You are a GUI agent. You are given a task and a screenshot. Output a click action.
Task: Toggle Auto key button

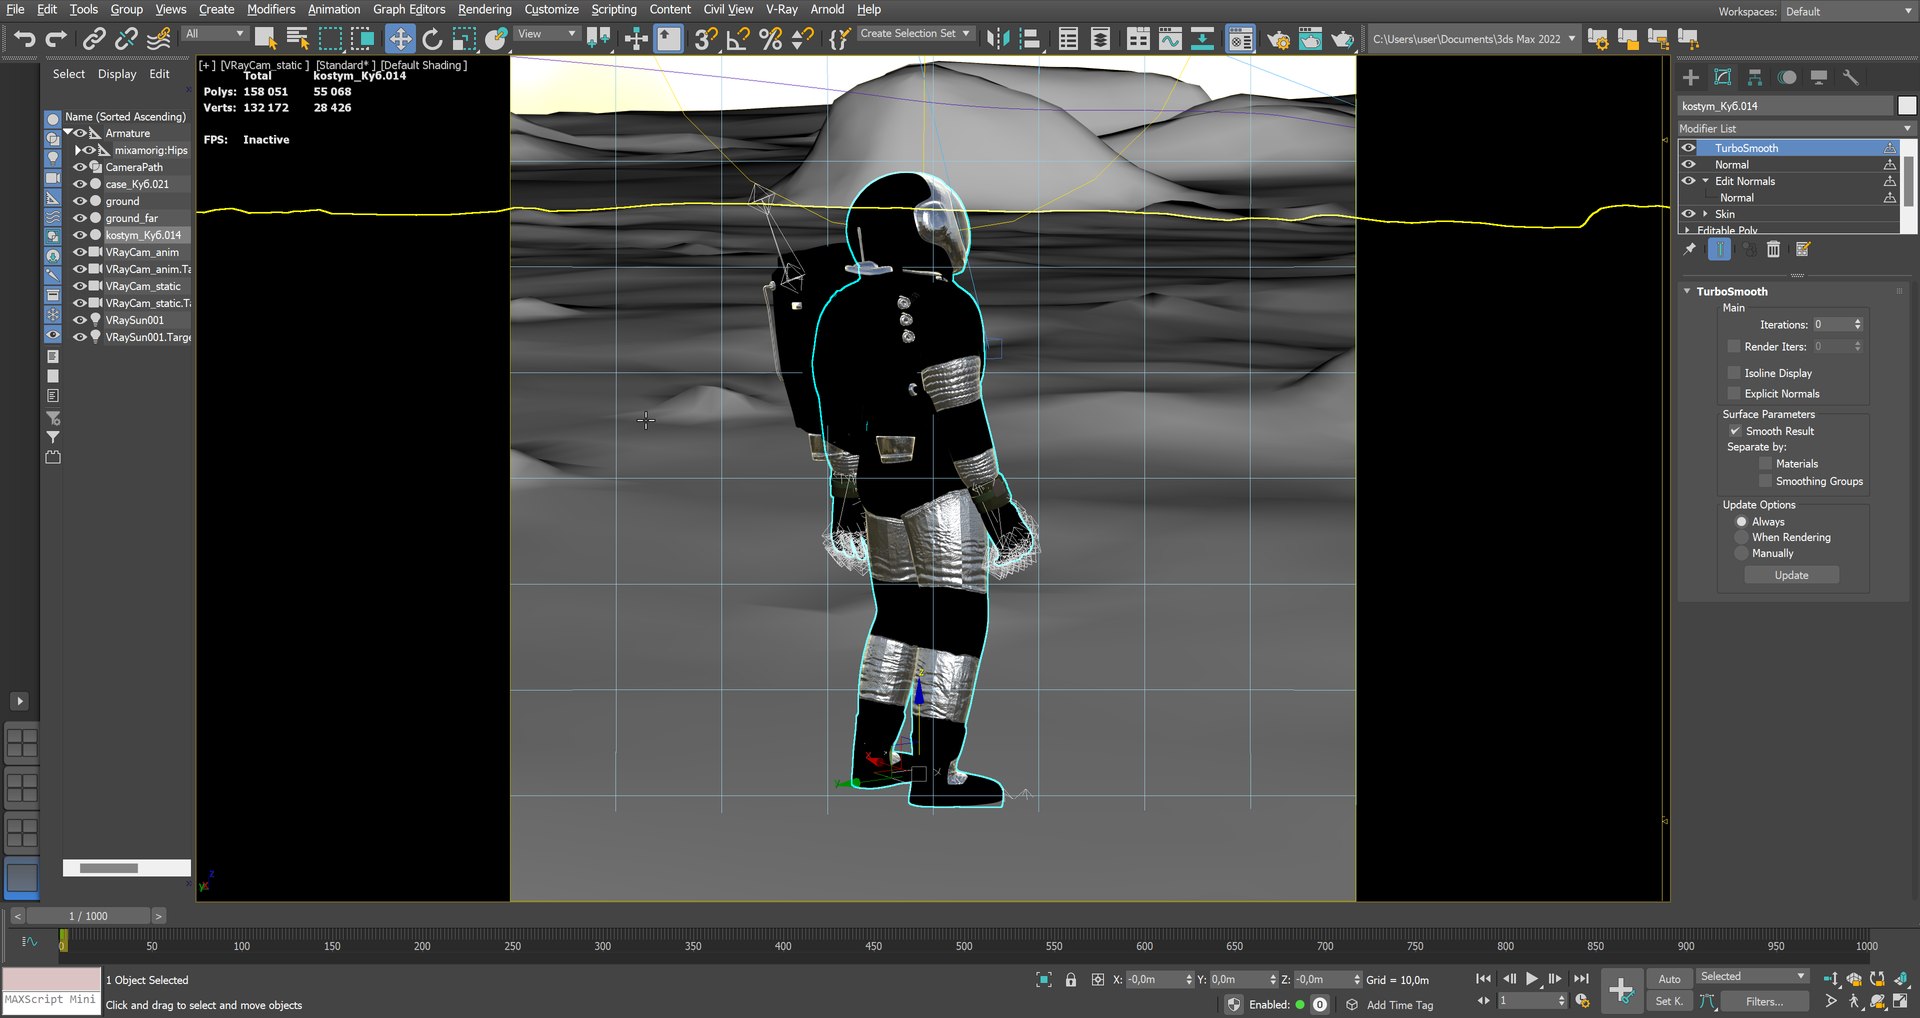1669,979
